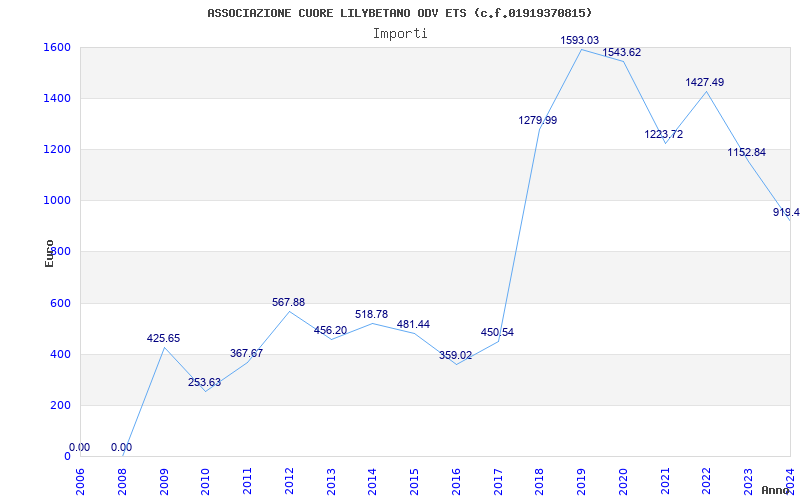
Task: Click the 253.63 data label
Action: coord(205,383)
